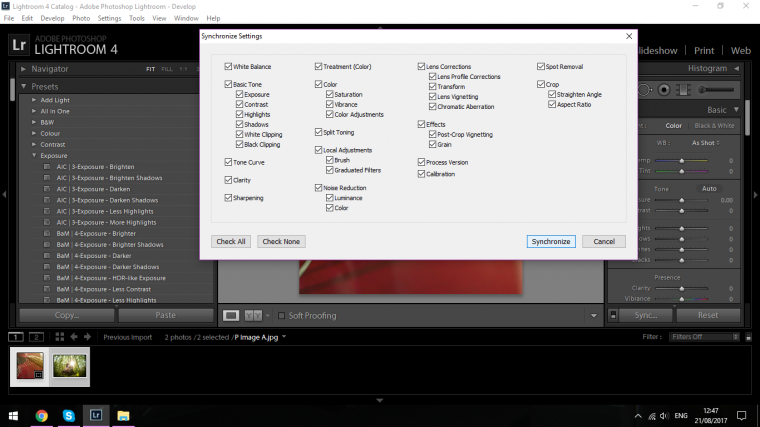Select the adjustment brush tool icon
The width and height of the screenshot is (760, 427).
(x=716, y=90)
